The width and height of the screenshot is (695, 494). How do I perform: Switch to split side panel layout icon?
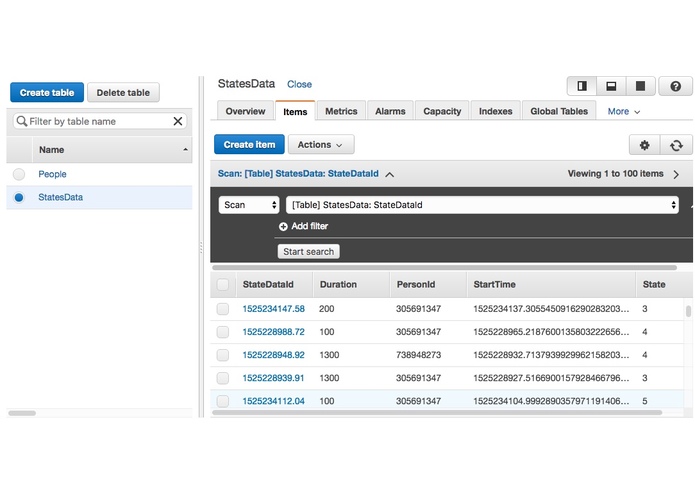click(x=582, y=86)
